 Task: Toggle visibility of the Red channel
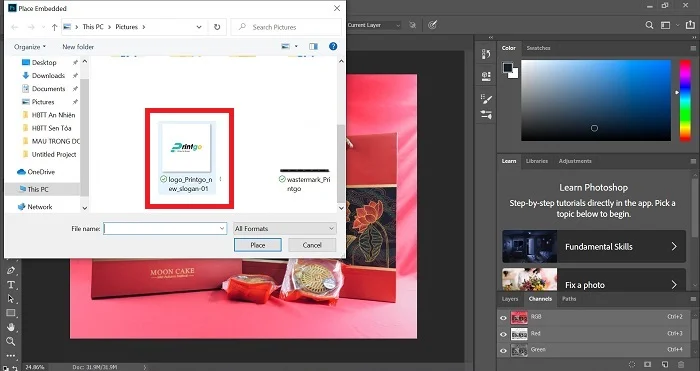[x=504, y=334]
